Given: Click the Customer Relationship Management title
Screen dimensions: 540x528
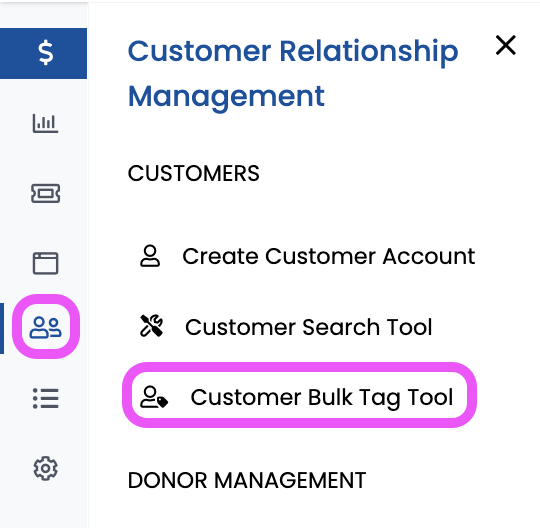Looking at the screenshot, I should coord(293,74).
